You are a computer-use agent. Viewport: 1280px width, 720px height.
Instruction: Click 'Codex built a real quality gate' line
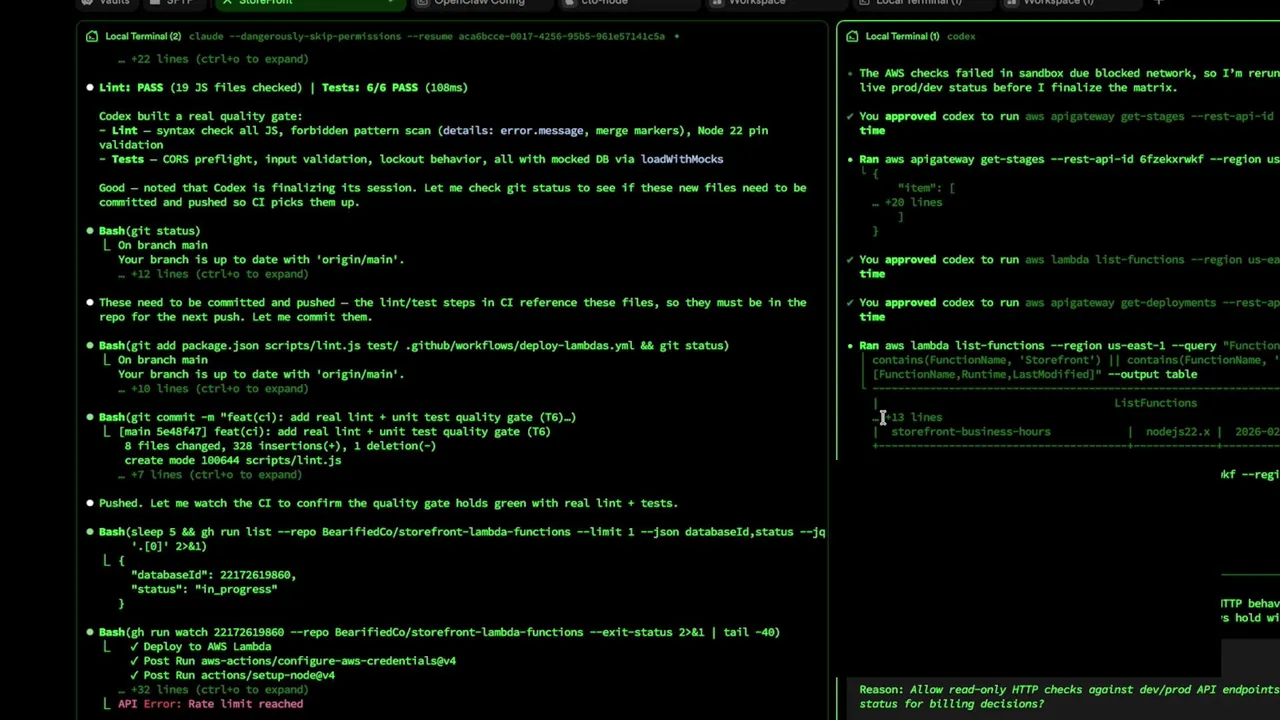click(200, 116)
